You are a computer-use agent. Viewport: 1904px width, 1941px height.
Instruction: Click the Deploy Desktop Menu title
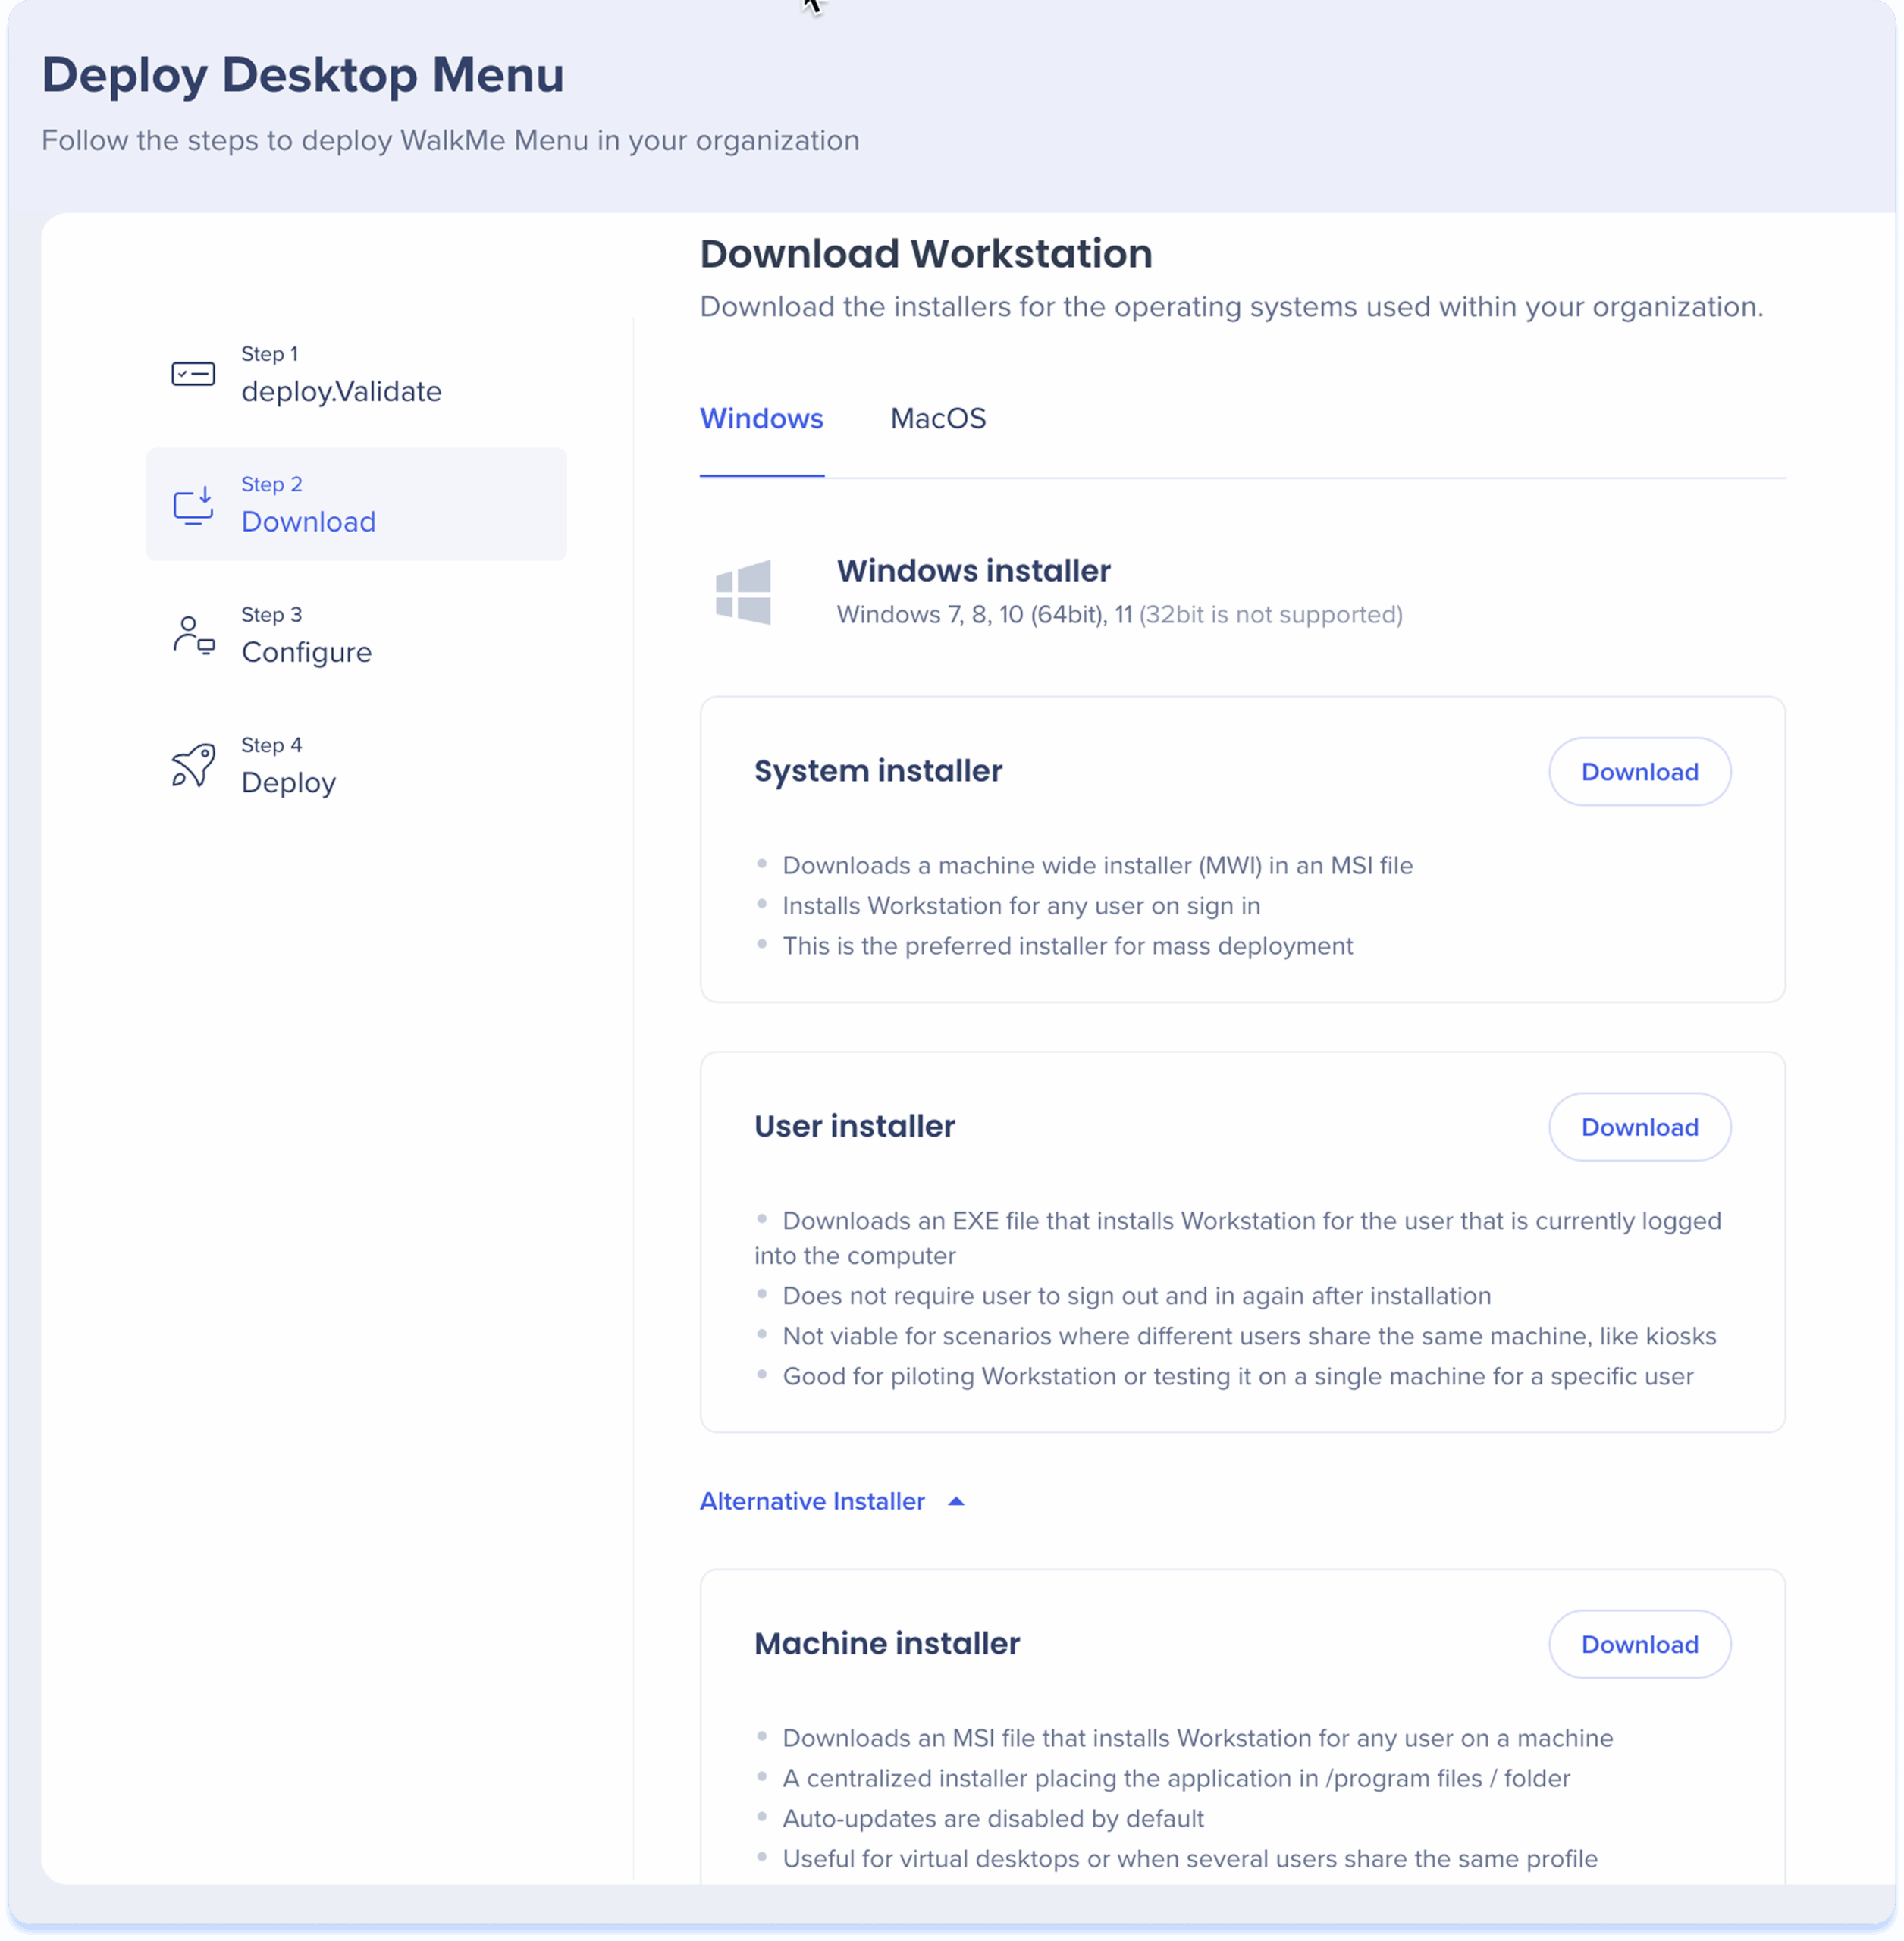coord(303,75)
